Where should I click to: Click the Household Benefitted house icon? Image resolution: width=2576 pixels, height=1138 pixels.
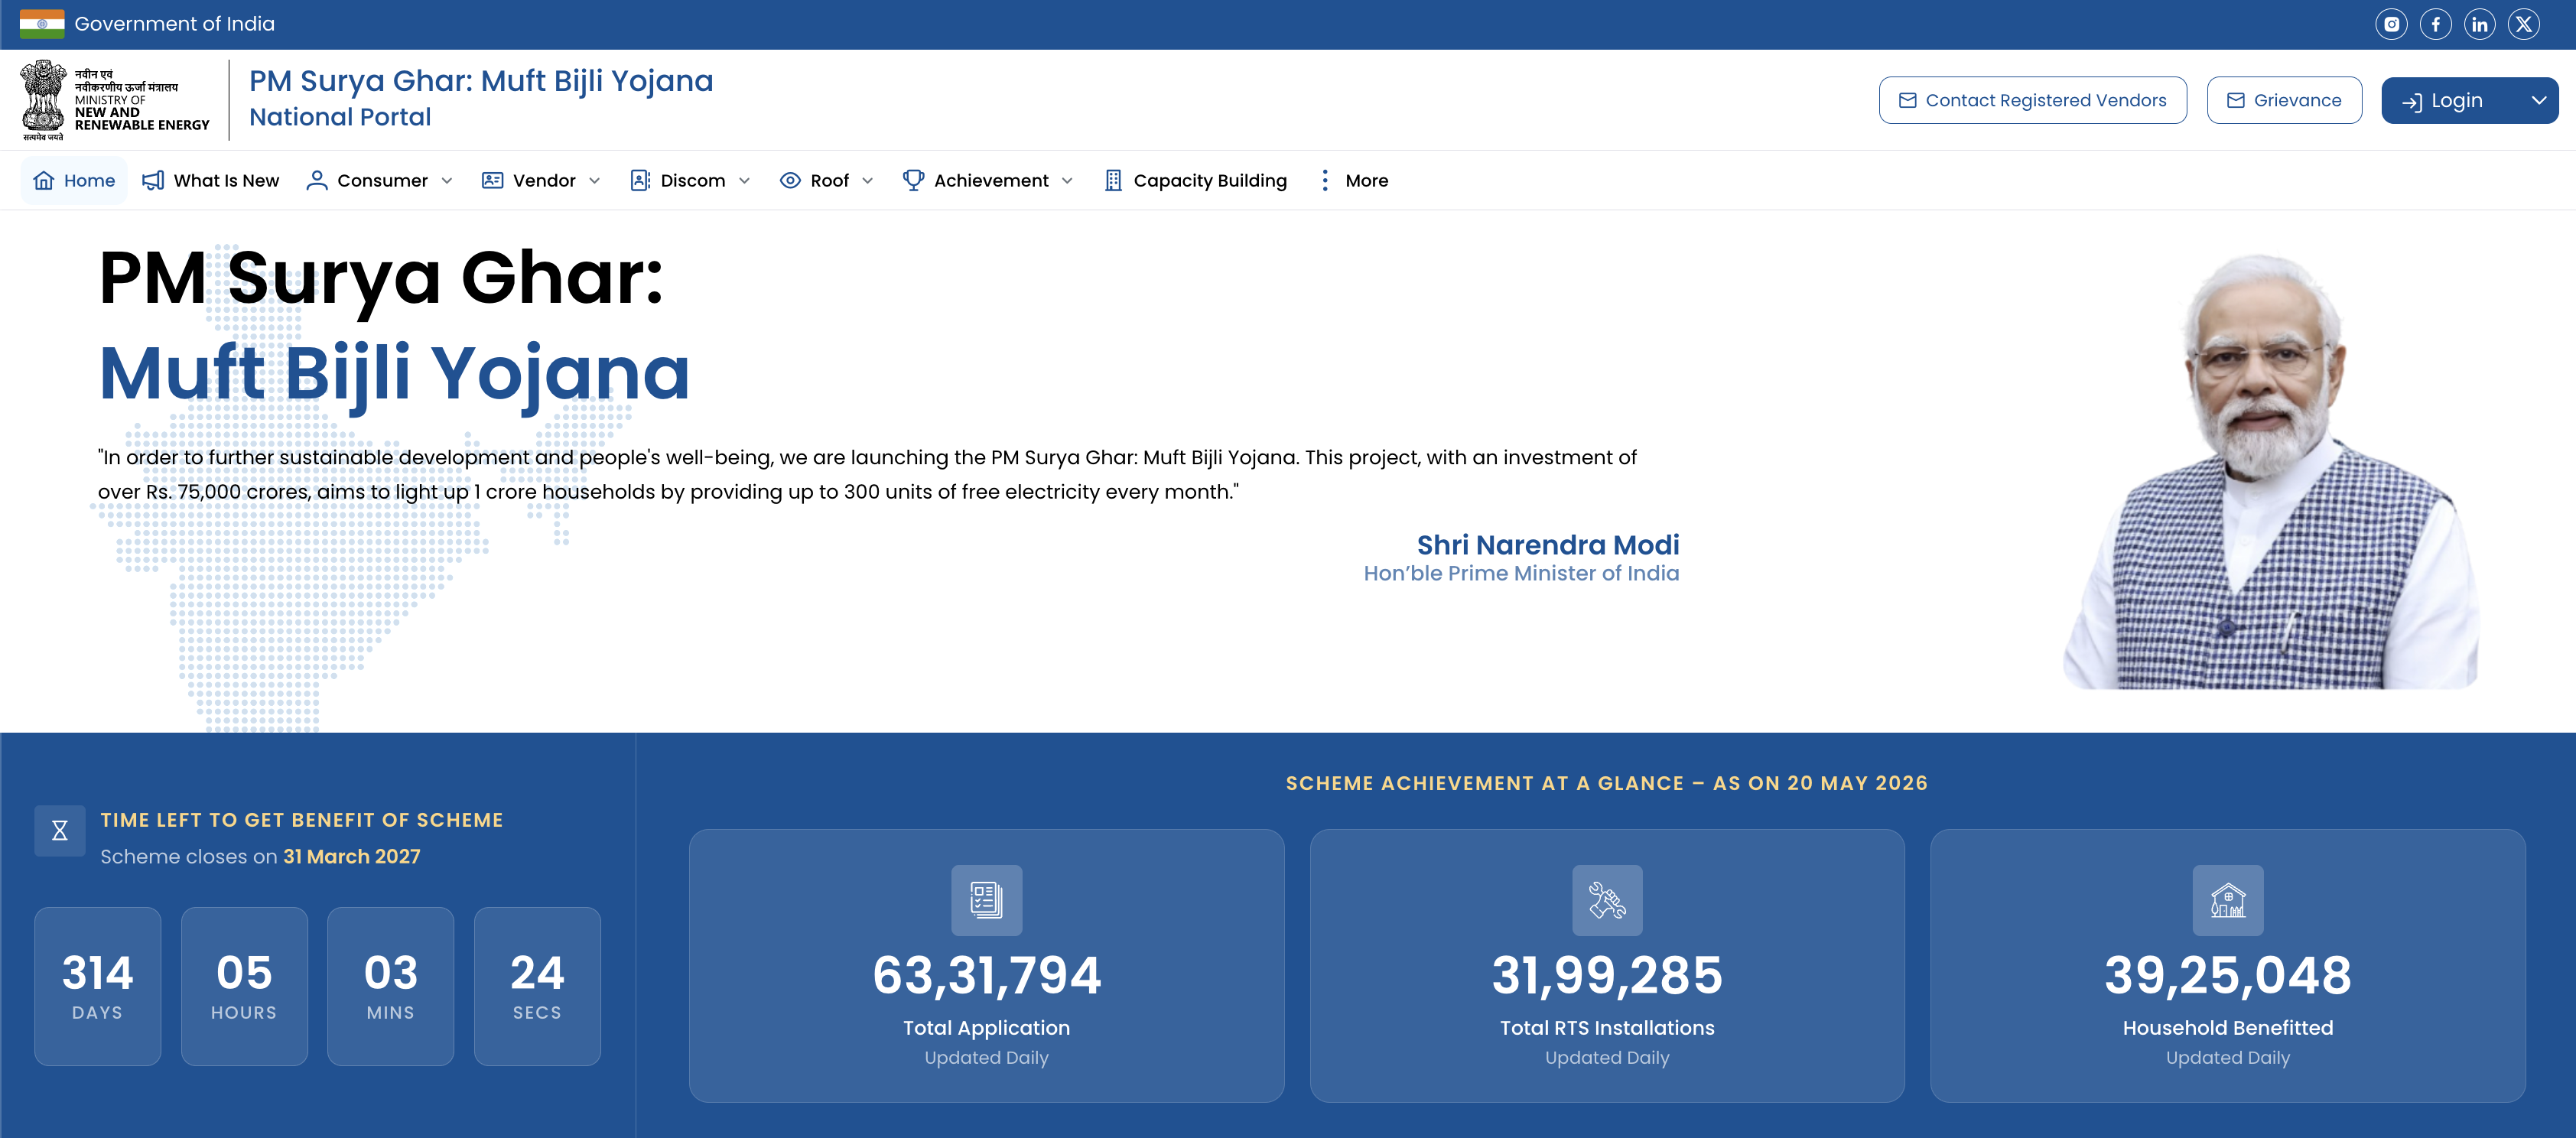(x=2228, y=900)
